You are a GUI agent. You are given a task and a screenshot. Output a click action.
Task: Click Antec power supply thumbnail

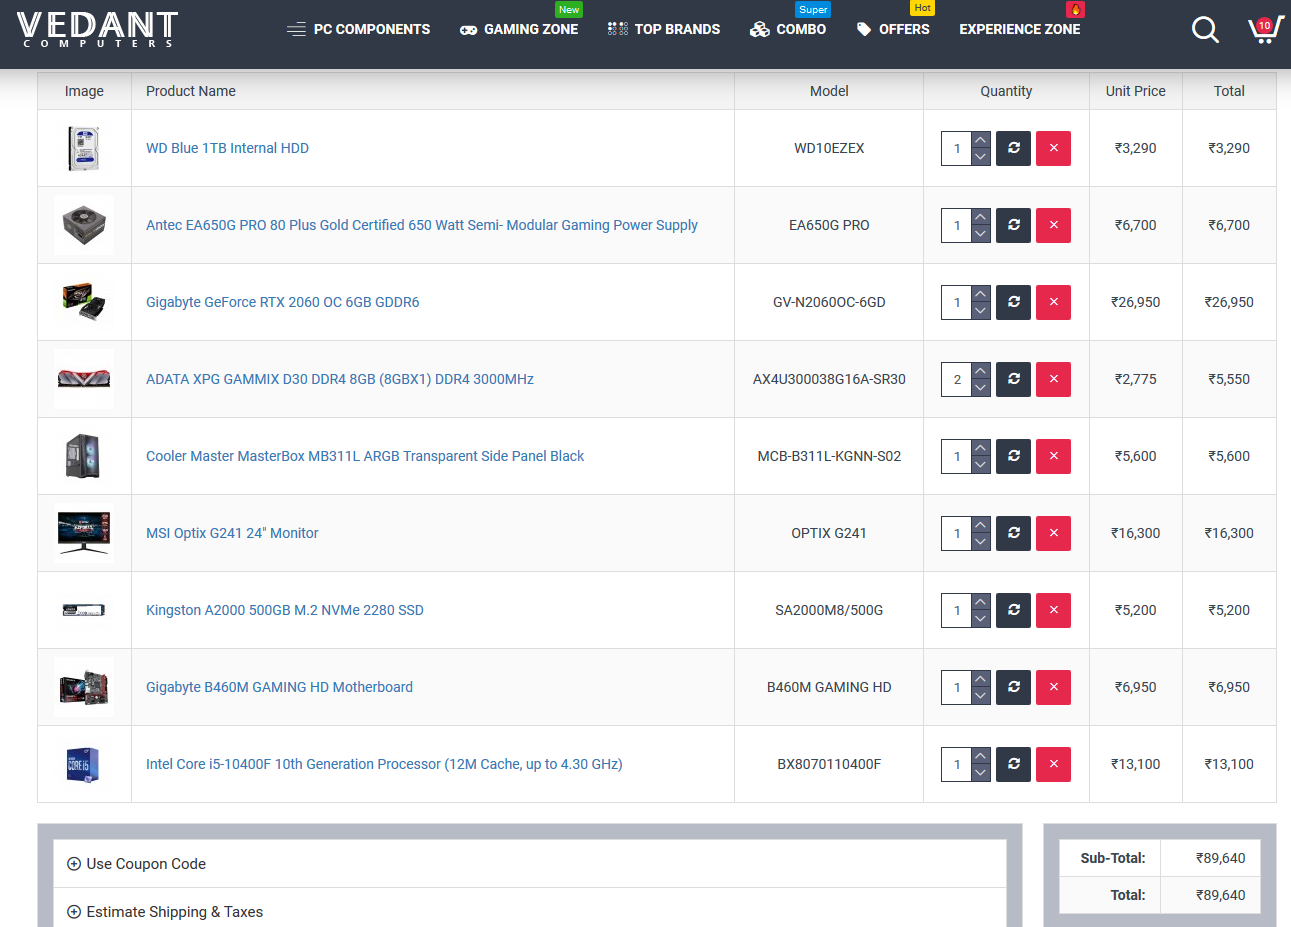(84, 225)
